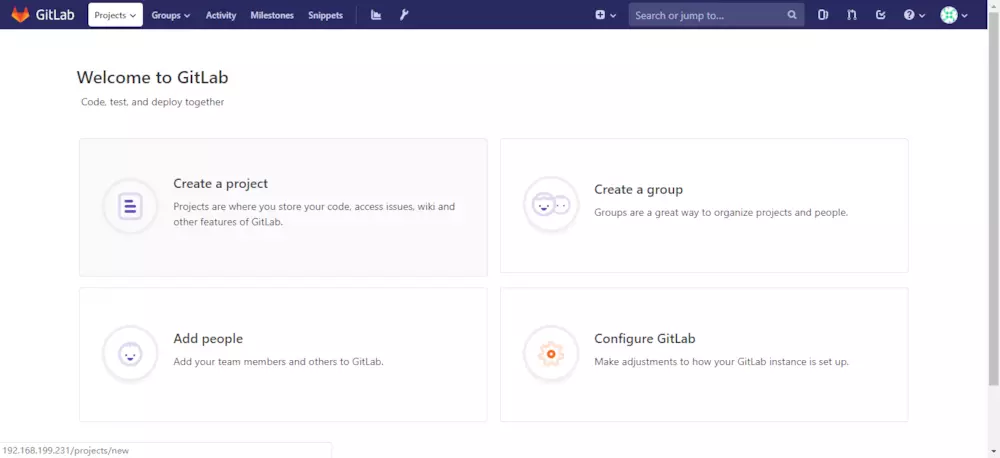Click 'Code, test, and deploy together' text
This screenshot has height=458, width=1000.
point(152,102)
